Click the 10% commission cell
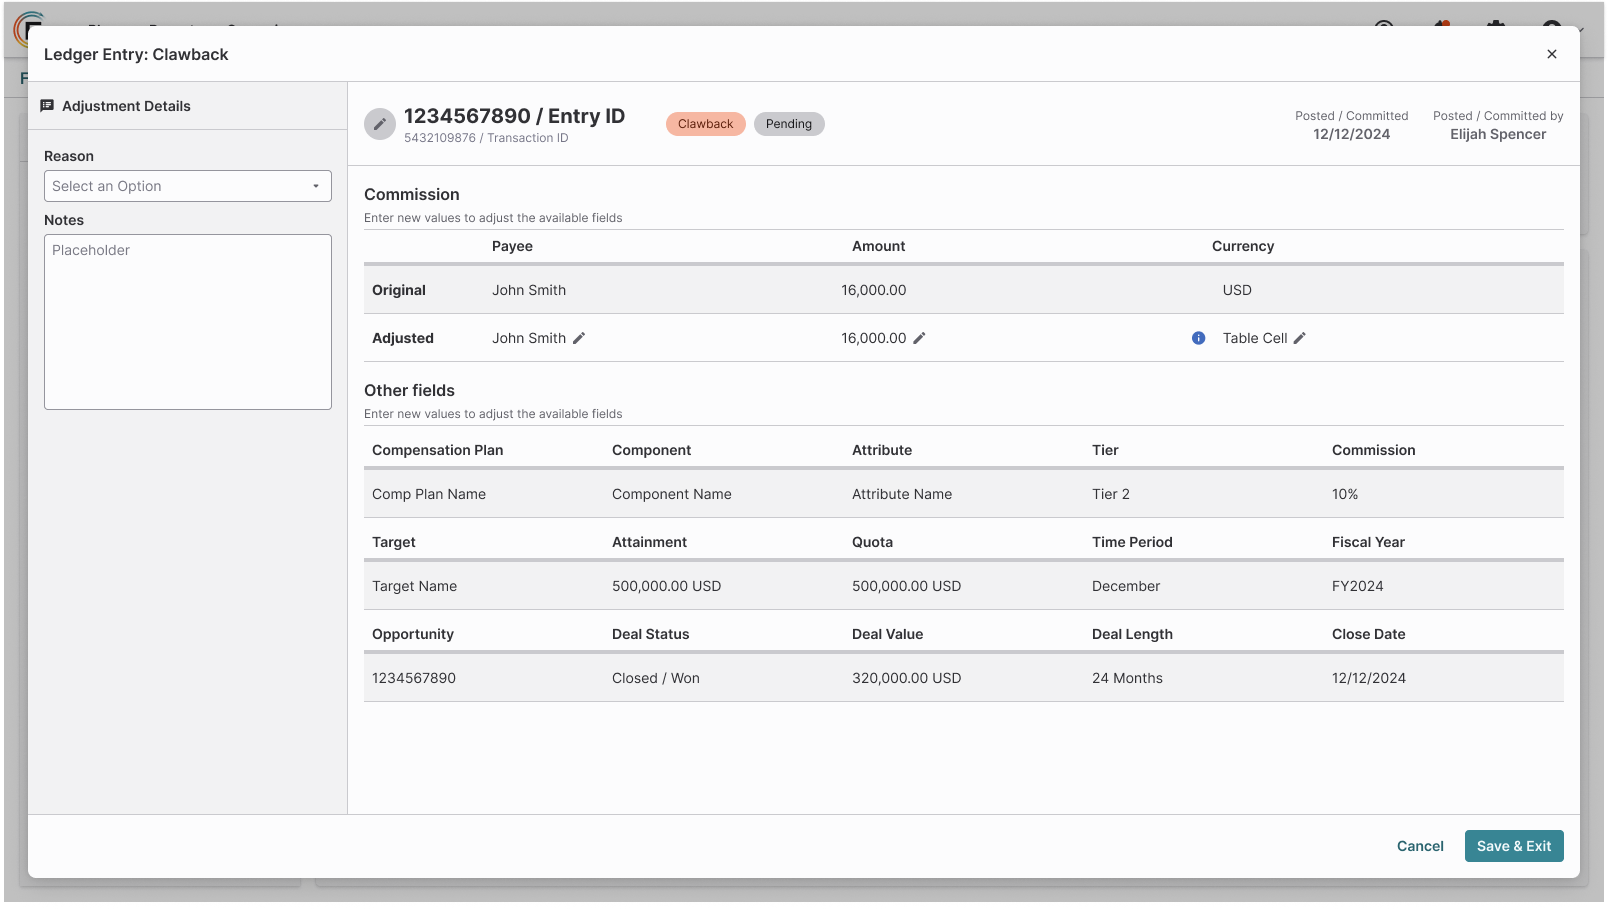The width and height of the screenshot is (1608, 910). (x=1345, y=494)
